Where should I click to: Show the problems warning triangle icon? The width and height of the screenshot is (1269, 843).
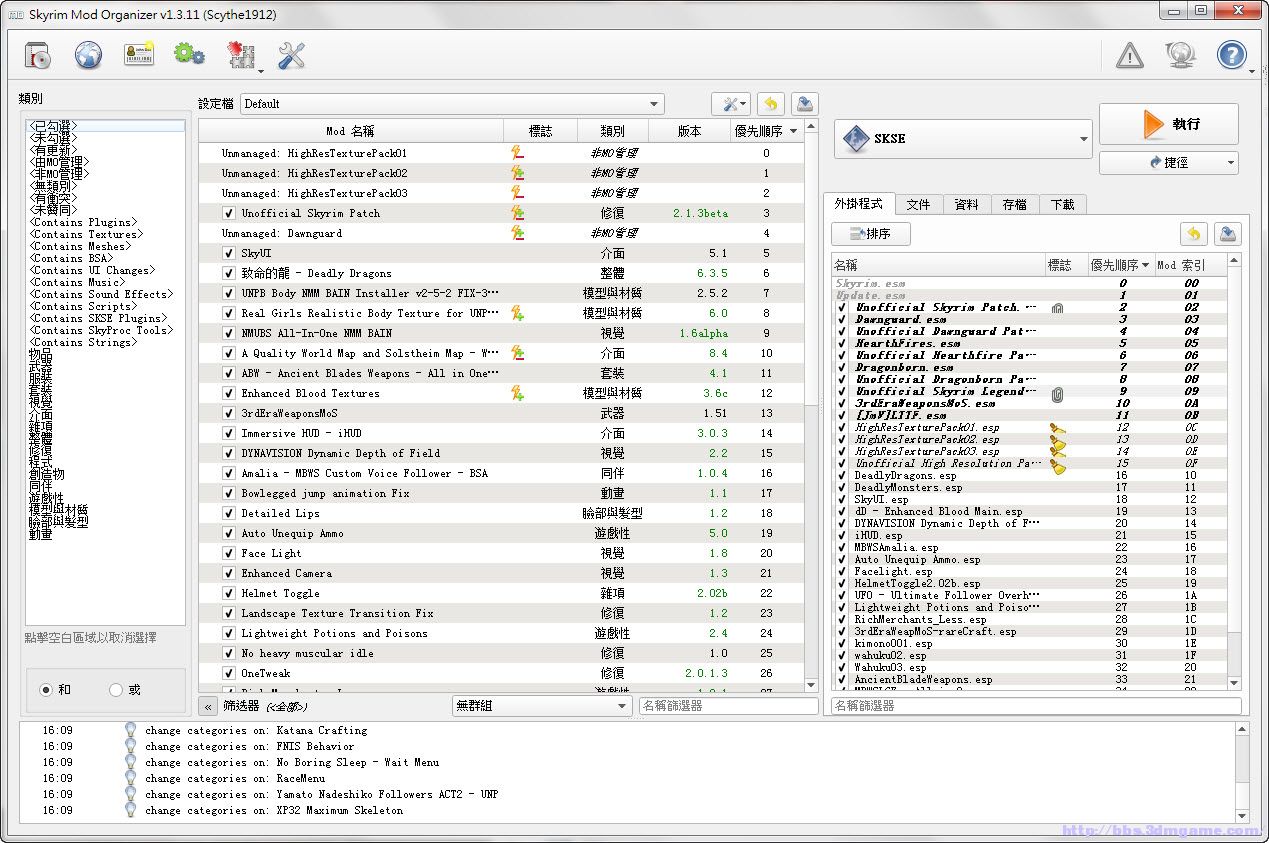tap(1129, 55)
